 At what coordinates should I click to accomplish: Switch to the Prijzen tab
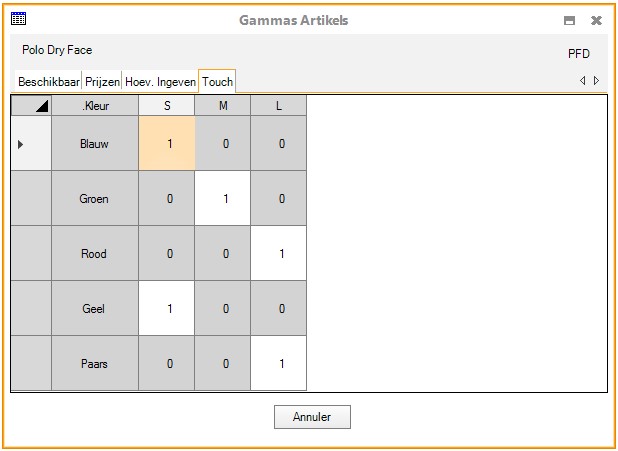point(102,82)
